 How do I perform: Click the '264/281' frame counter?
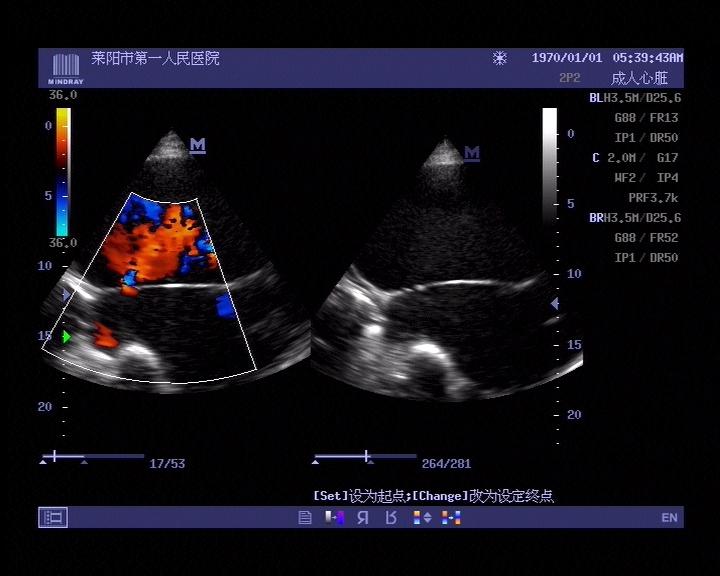pyautogui.click(x=446, y=463)
